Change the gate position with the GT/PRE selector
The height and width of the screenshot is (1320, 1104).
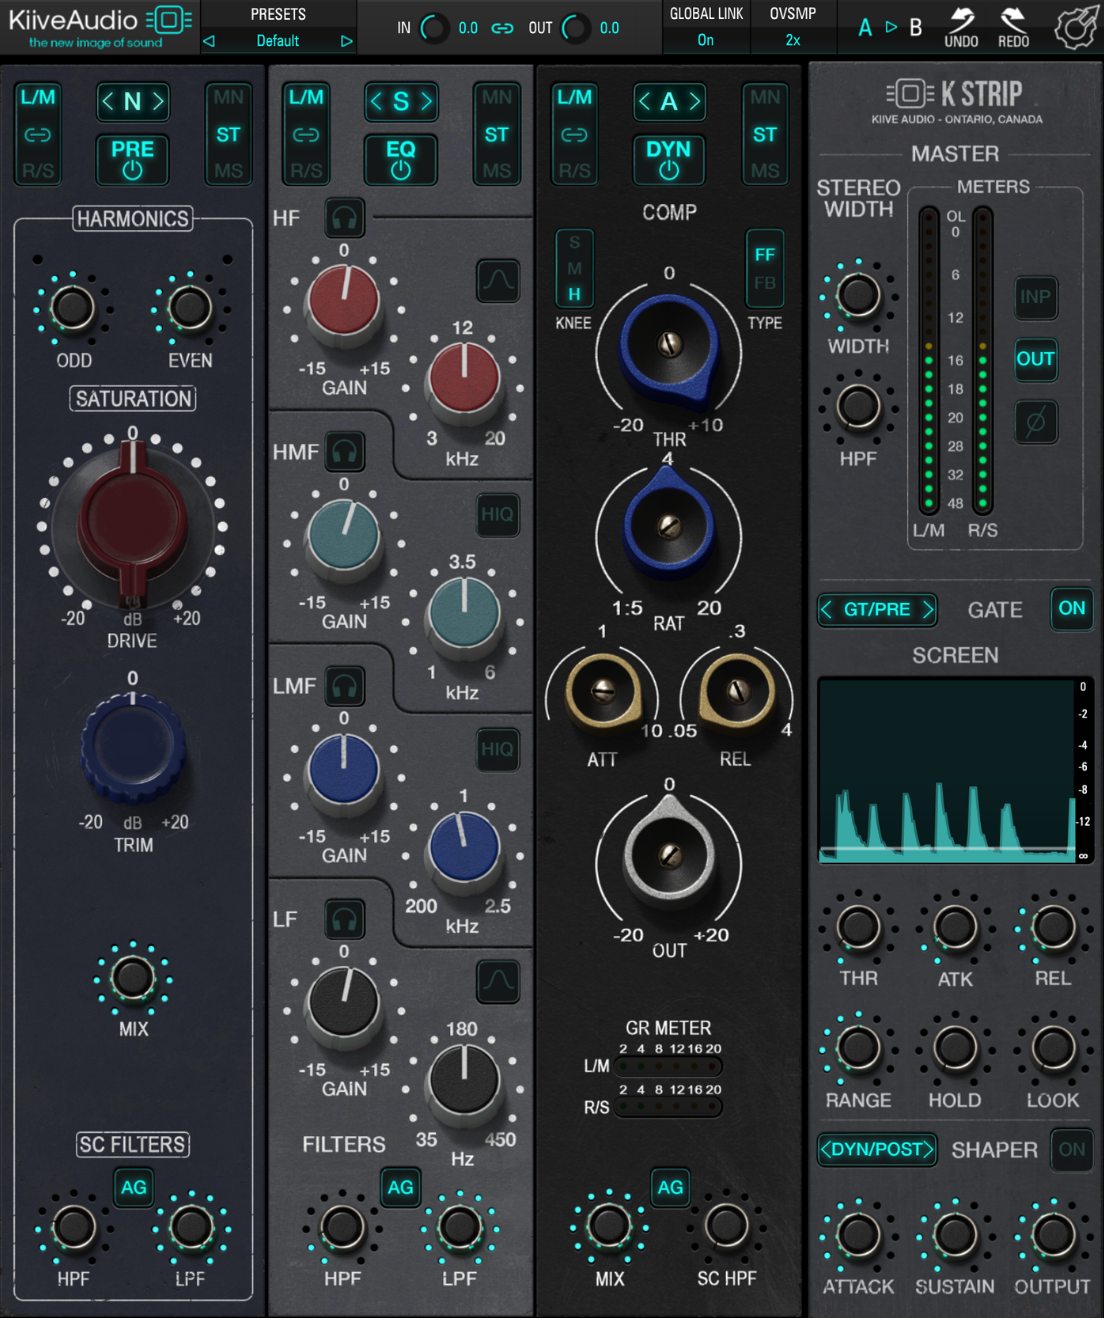[x=877, y=609]
